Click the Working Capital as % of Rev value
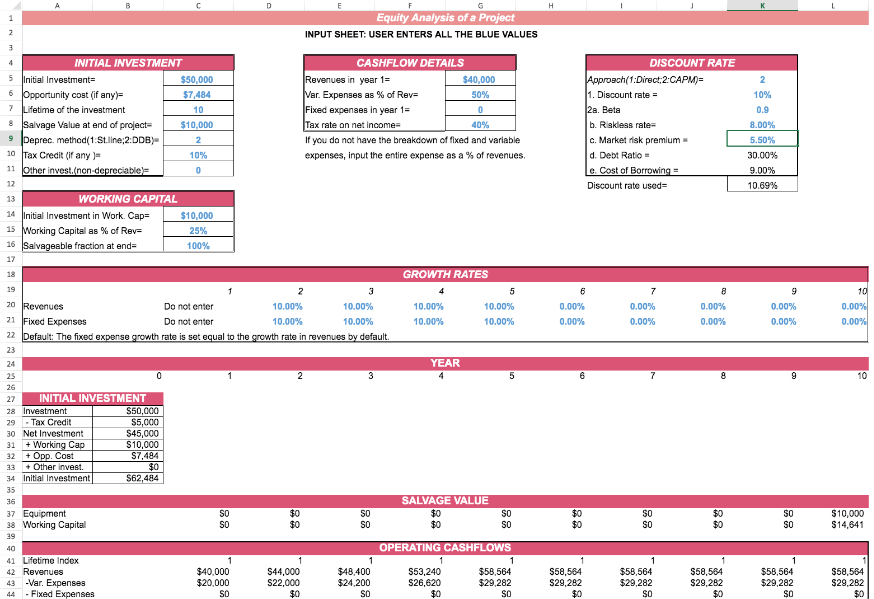This screenshot has height=599, width=874. tap(198, 230)
